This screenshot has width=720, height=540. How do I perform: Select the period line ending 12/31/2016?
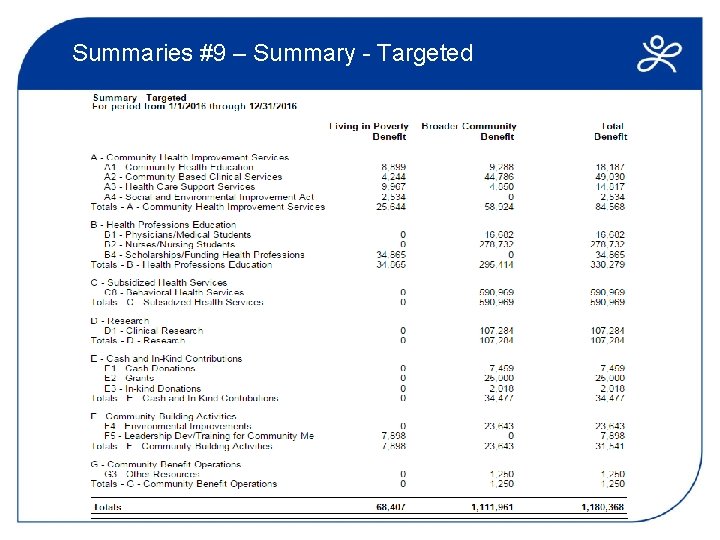pos(194,106)
